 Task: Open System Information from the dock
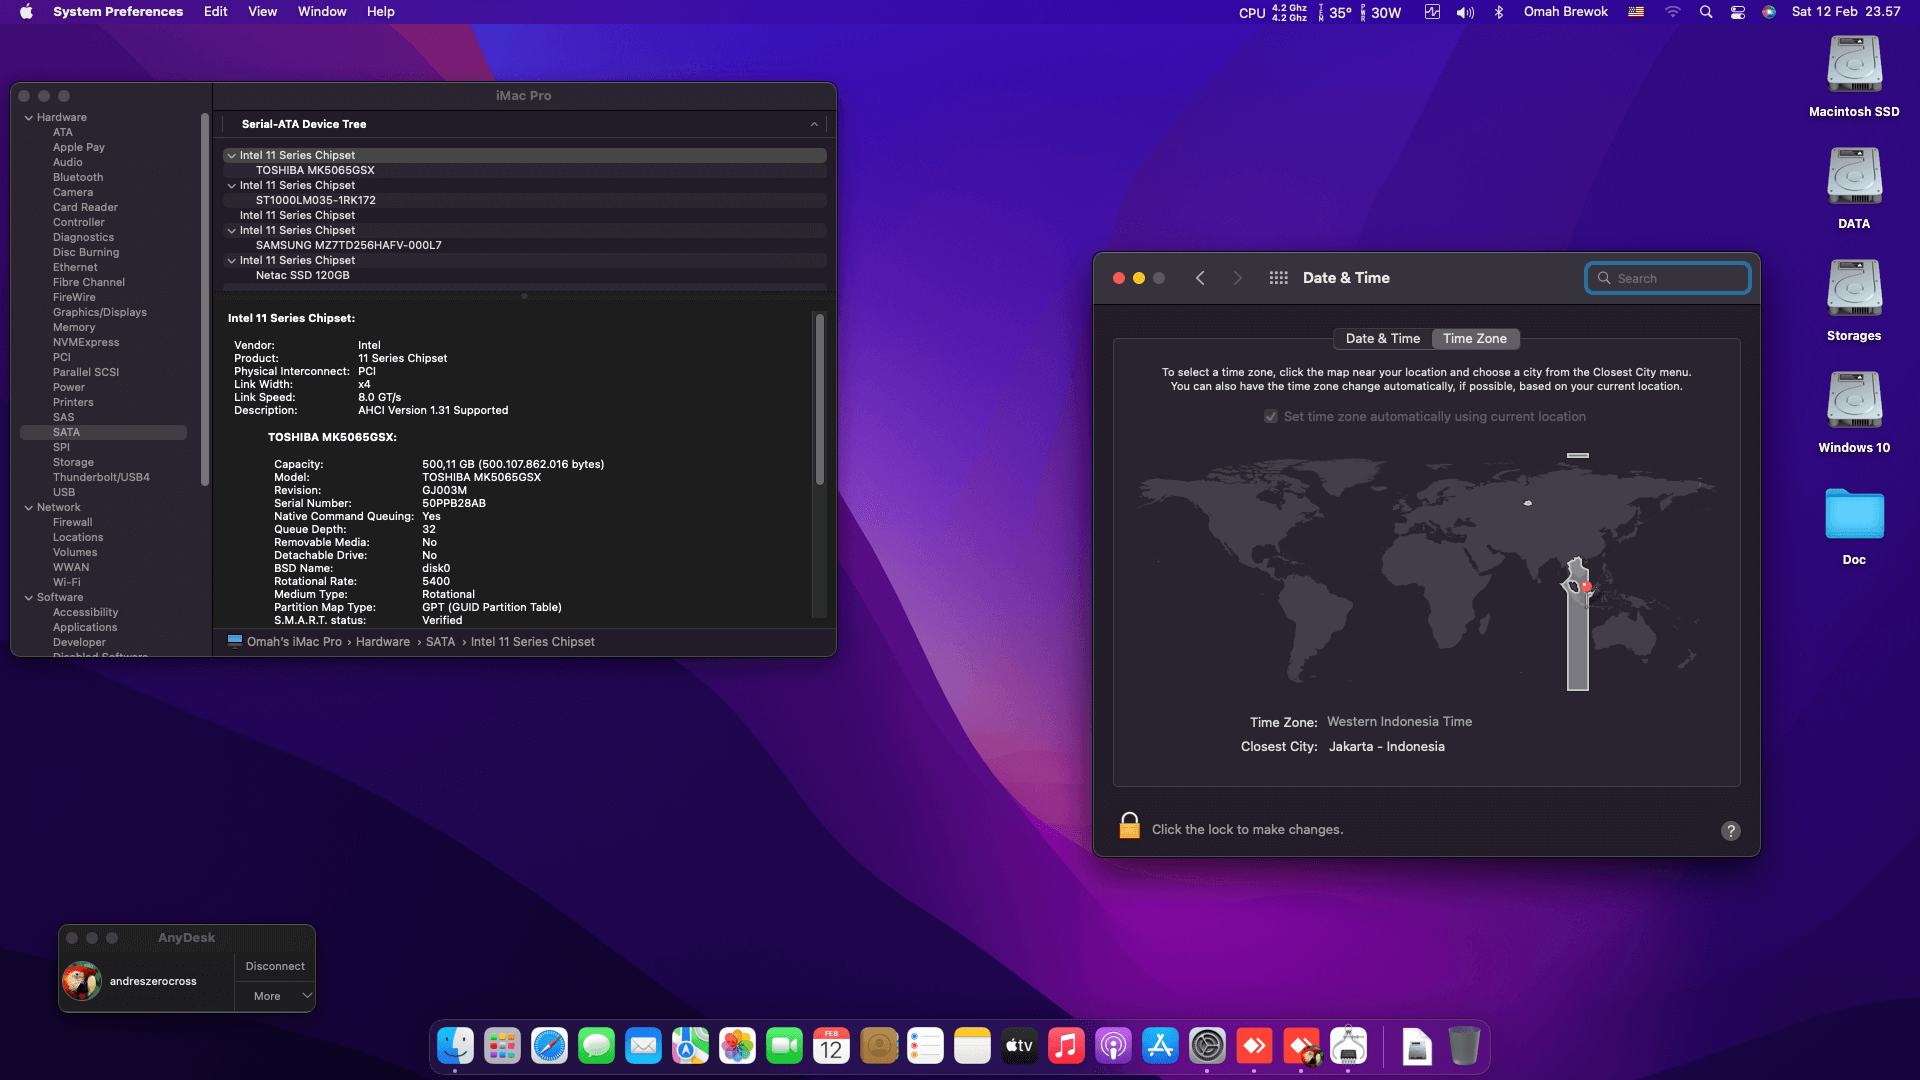coord(1348,1046)
